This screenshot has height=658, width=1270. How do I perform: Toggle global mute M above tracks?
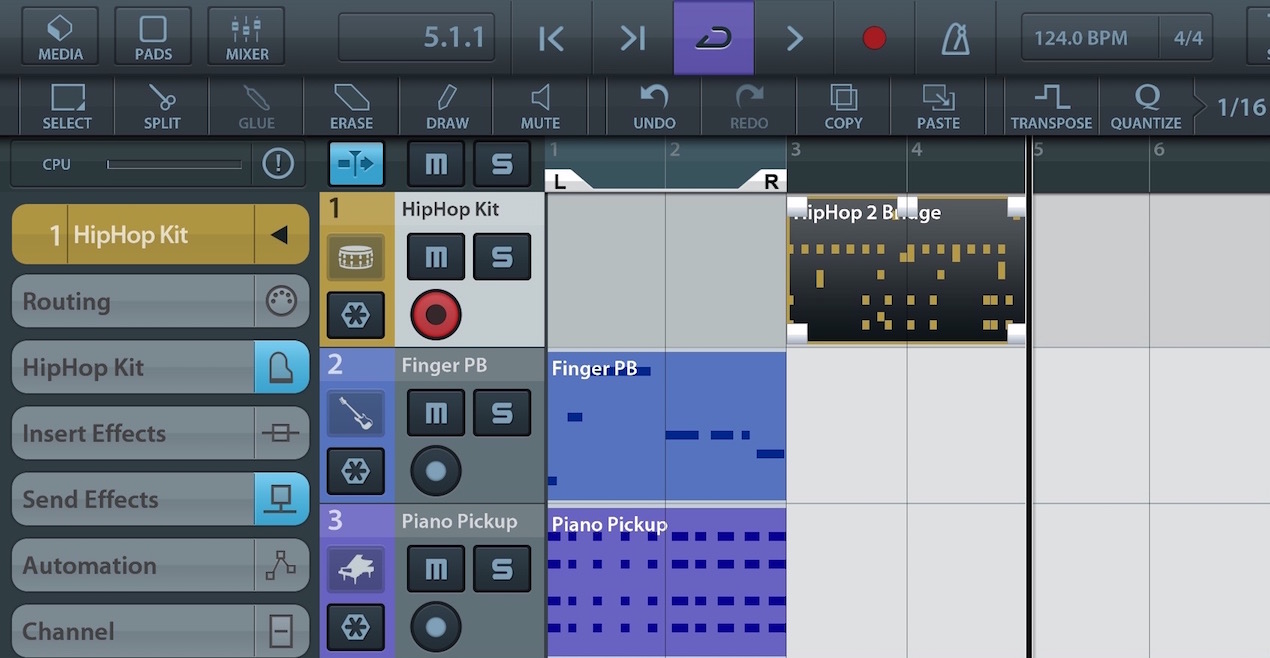click(436, 164)
